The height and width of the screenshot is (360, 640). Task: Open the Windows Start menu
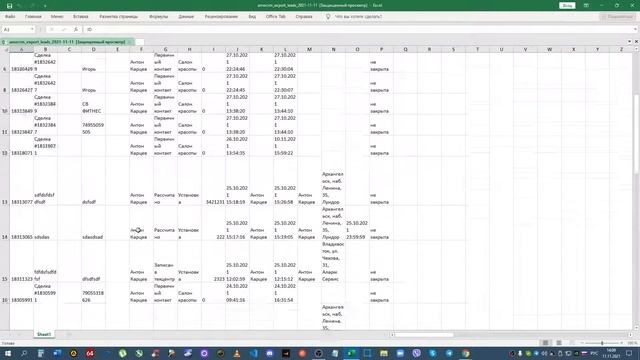click(8, 353)
